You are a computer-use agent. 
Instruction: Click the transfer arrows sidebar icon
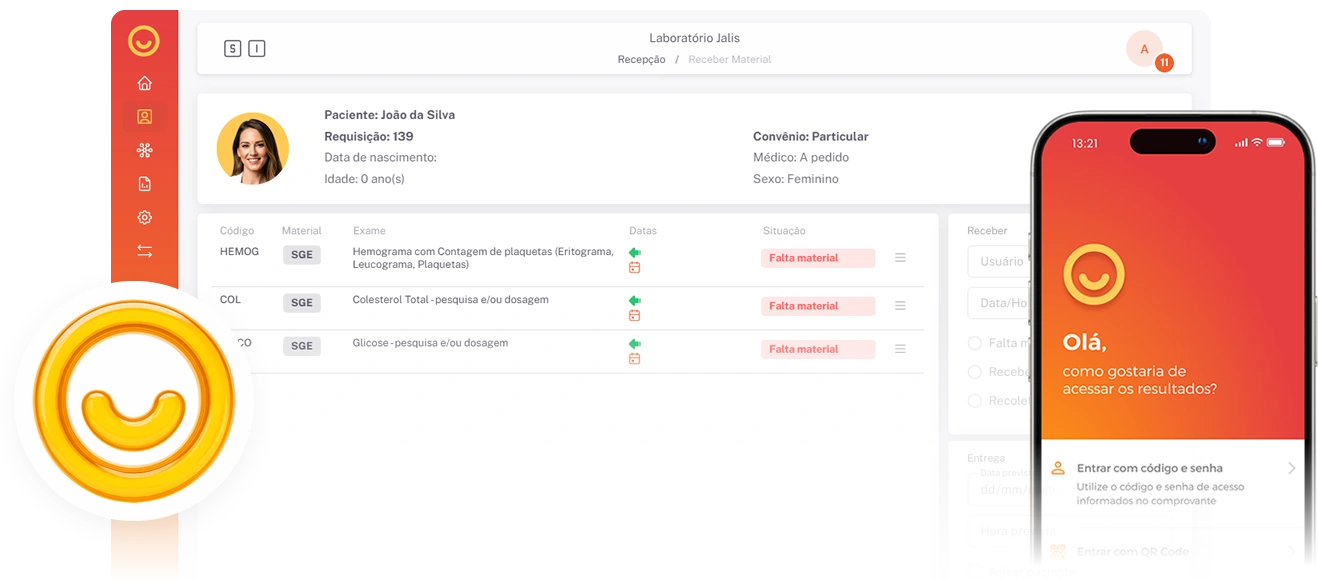tap(144, 252)
